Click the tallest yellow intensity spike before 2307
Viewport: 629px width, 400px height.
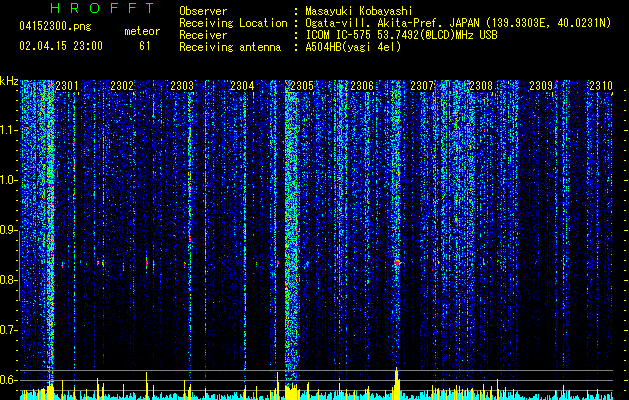[396, 383]
